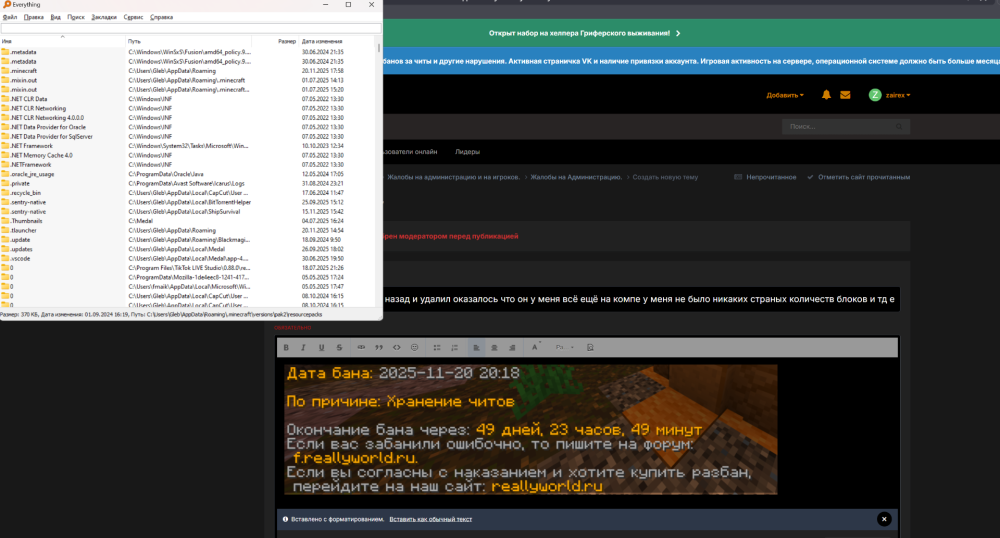The height and width of the screenshot is (538, 1000).
Task: Select the .oracle_jre_usage folder
Action: tap(188, 174)
